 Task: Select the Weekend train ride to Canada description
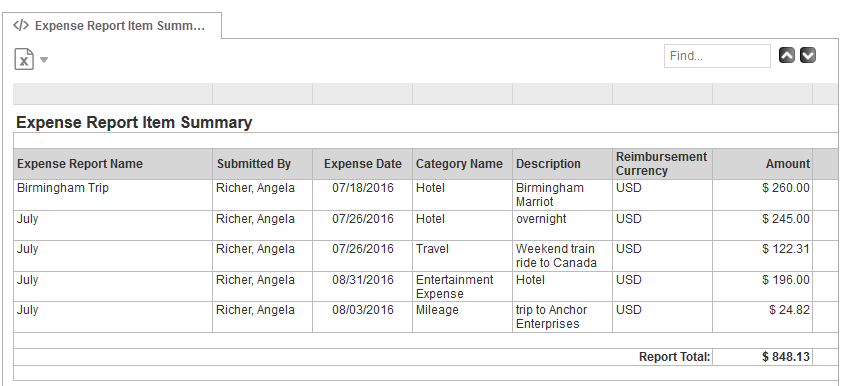[x=556, y=256]
